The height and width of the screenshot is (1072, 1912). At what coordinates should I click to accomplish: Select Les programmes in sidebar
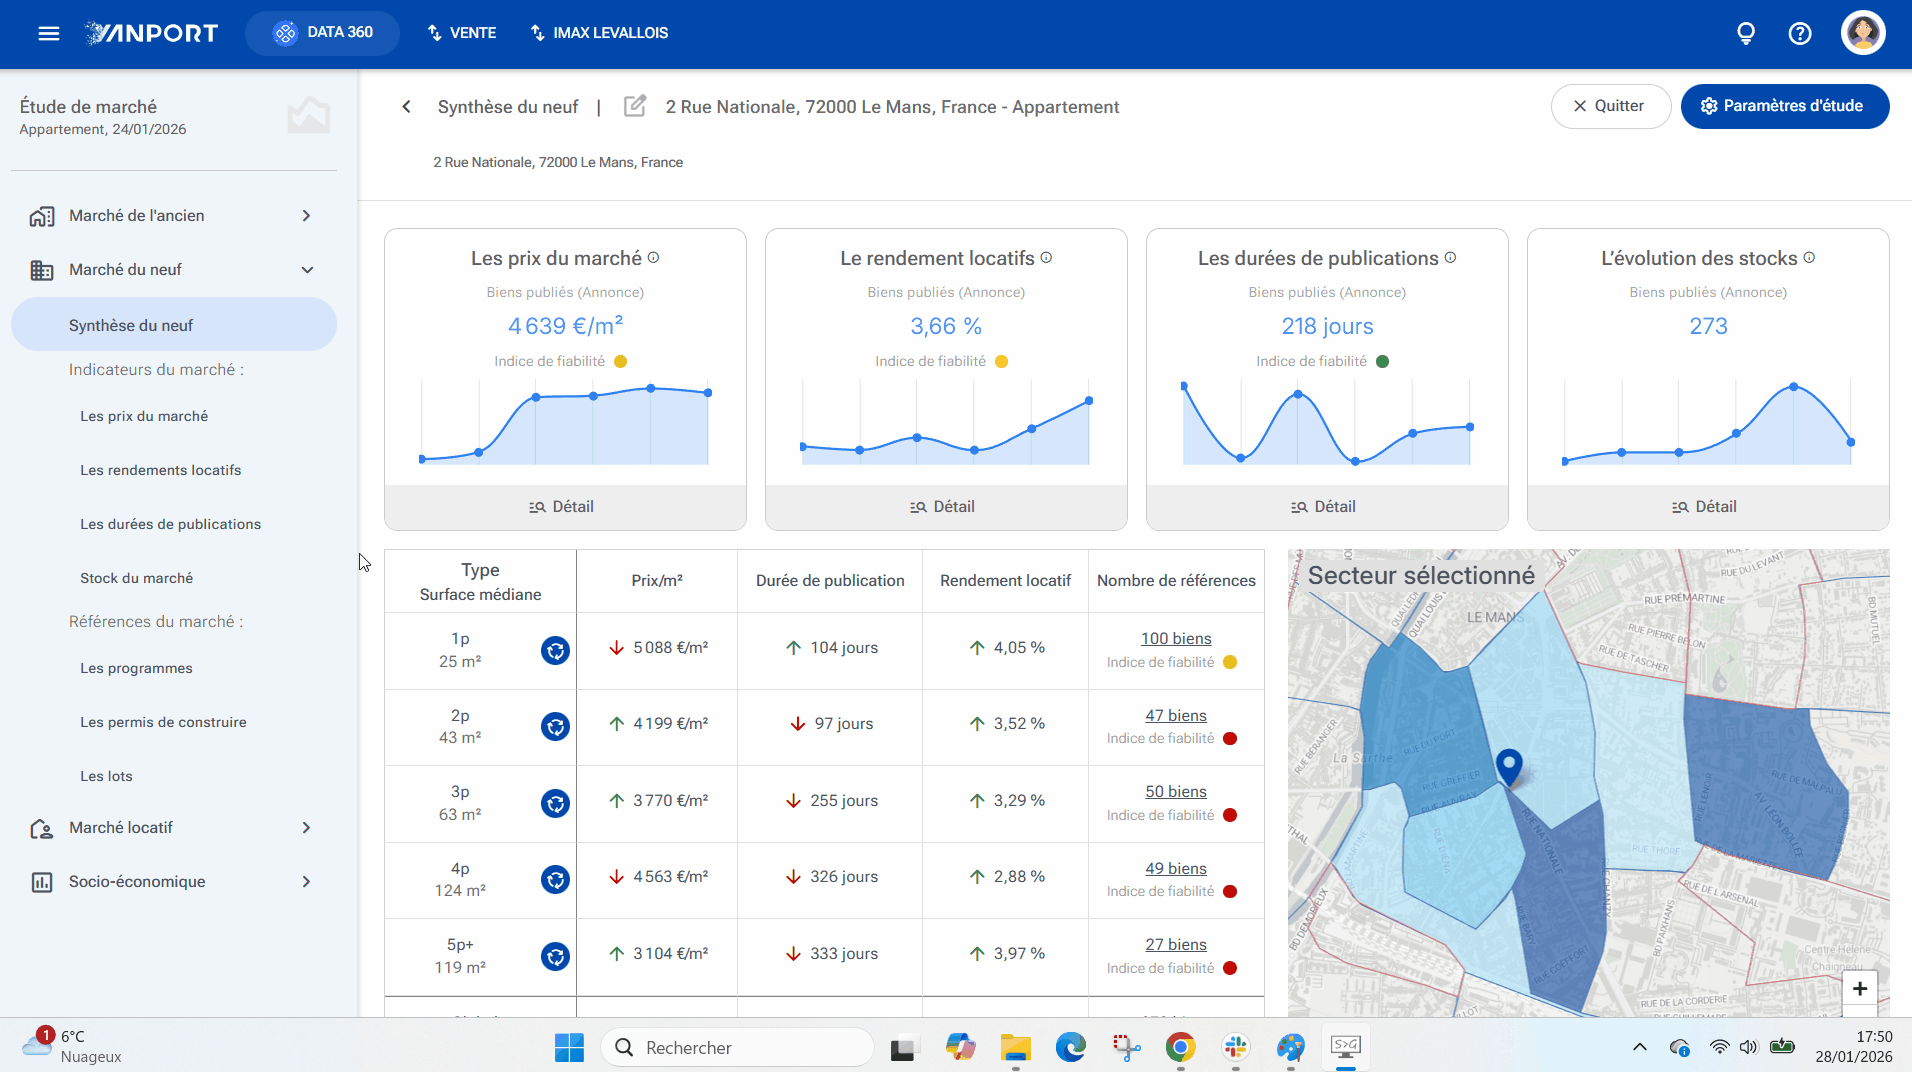[x=136, y=668]
